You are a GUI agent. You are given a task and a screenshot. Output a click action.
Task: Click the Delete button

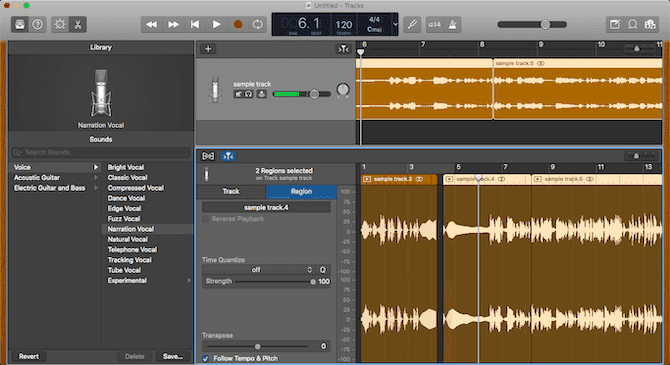coord(135,356)
